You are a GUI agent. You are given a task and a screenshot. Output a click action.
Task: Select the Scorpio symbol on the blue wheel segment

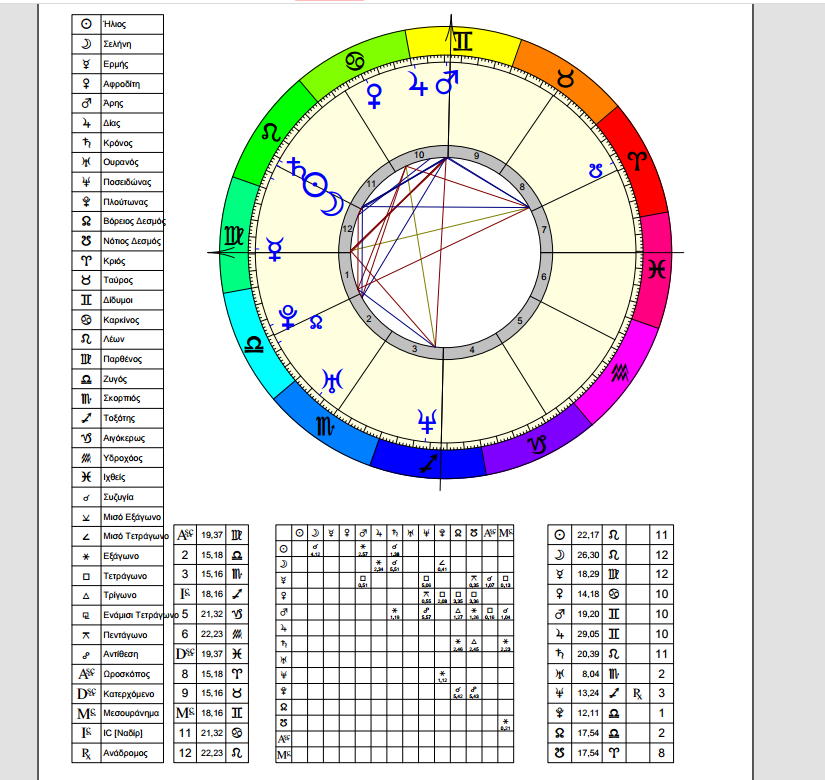[327, 427]
